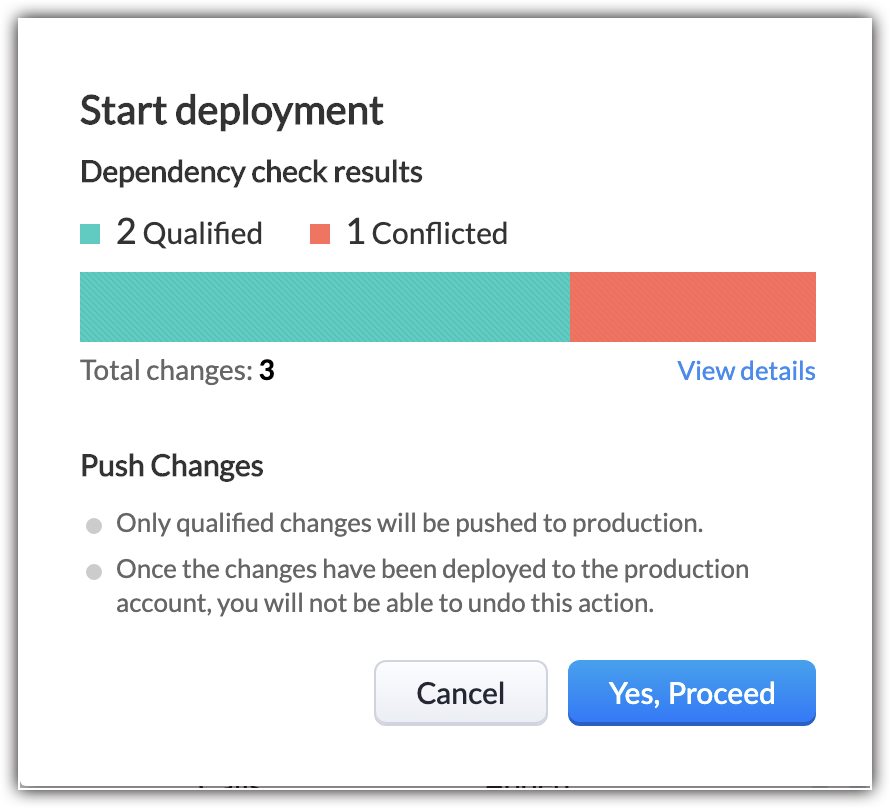
Task: Click the 'Qualified' legend label
Action: (x=202, y=234)
